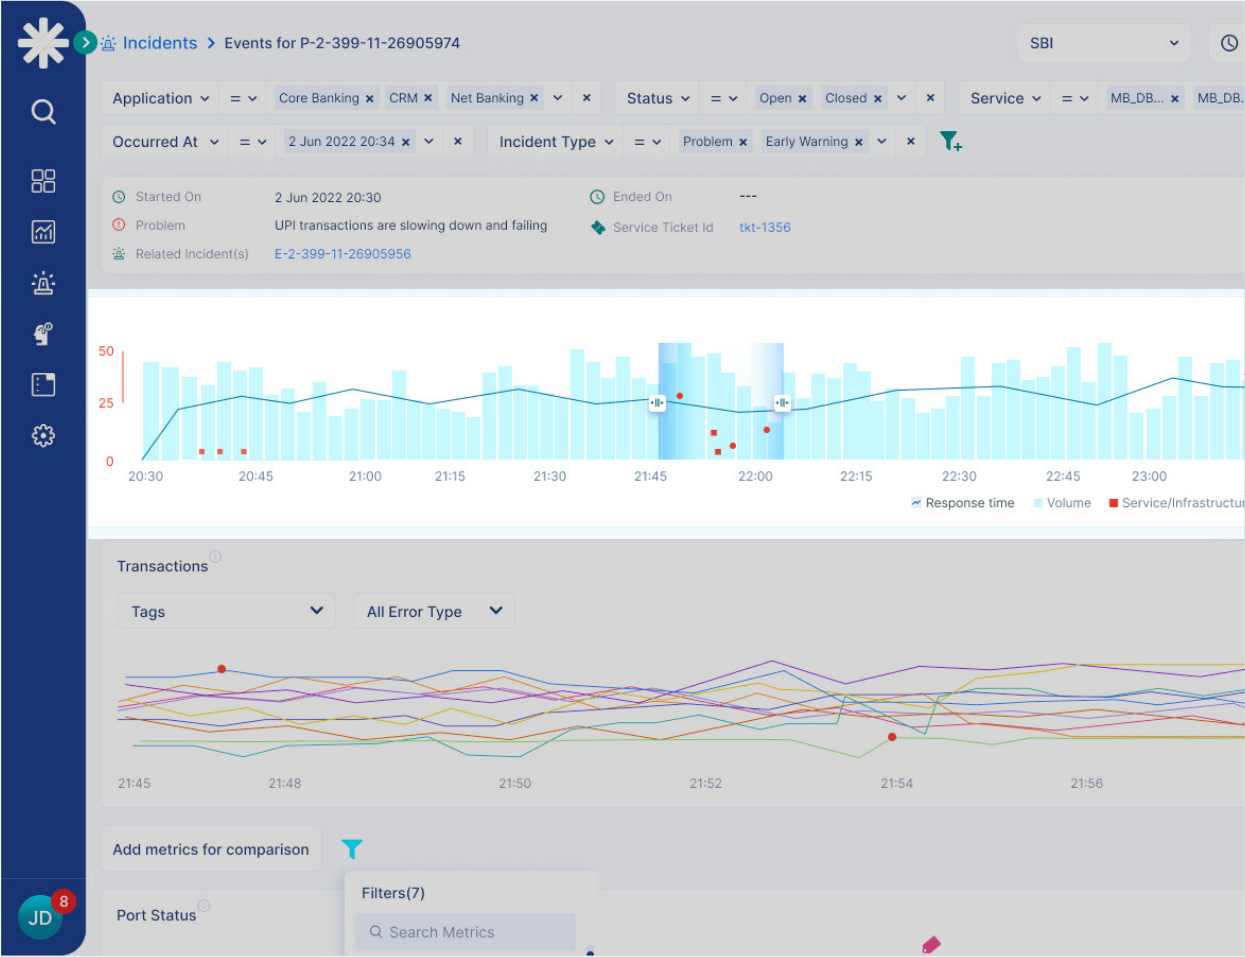Viewport: 1245px width, 957px height.
Task: Open the analytics chart icon in sidebar
Action: click(x=43, y=232)
